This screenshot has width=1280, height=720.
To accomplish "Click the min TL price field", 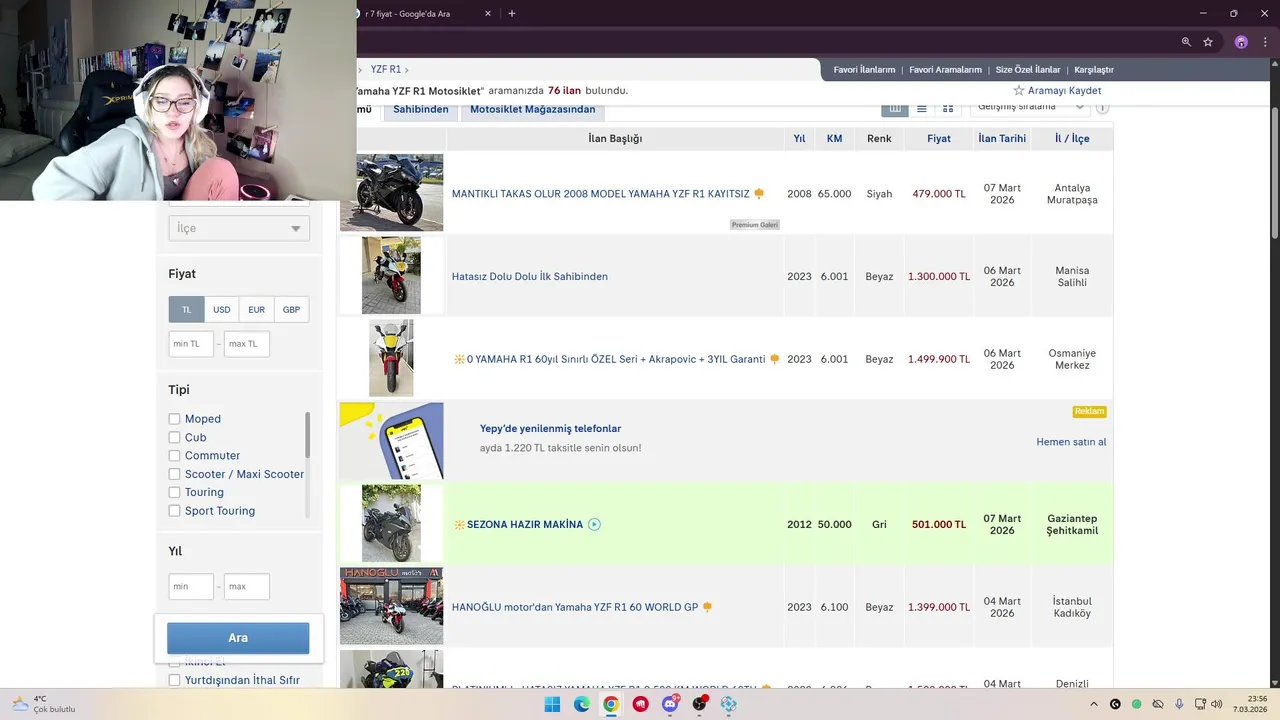I will coord(191,344).
